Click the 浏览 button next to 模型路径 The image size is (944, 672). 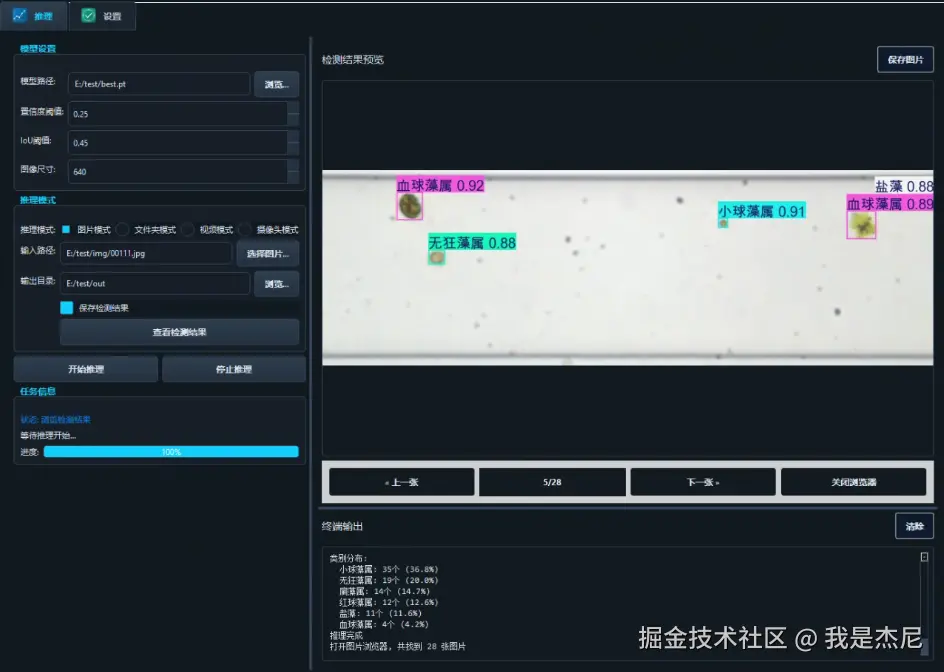point(276,85)
